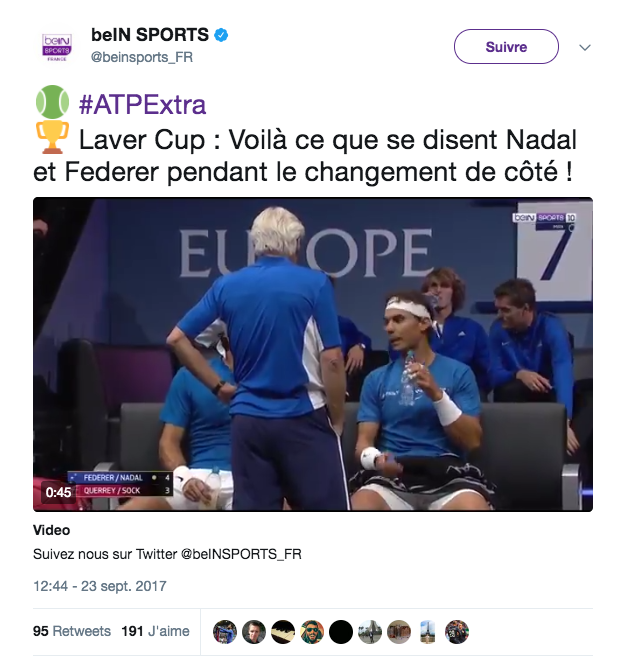
Task: Click the beIN SPORTS display name
Action: (150, 35)
